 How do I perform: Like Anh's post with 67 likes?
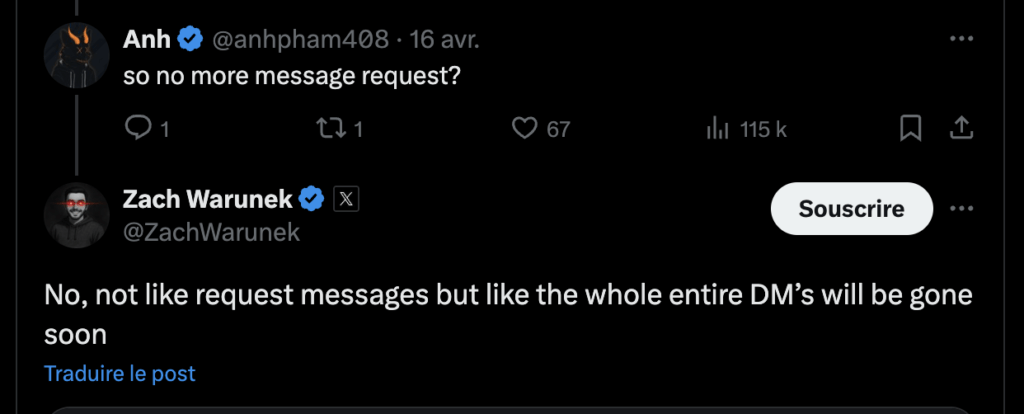coord(525,128)
